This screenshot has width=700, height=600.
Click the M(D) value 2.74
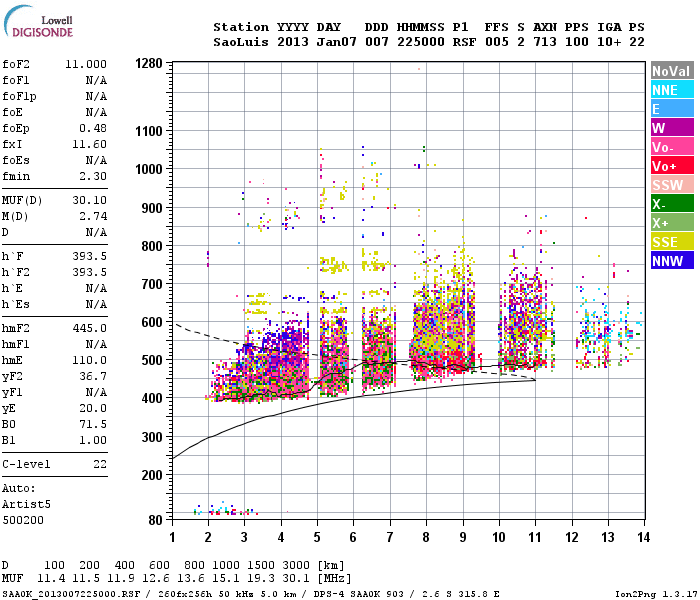93,216
